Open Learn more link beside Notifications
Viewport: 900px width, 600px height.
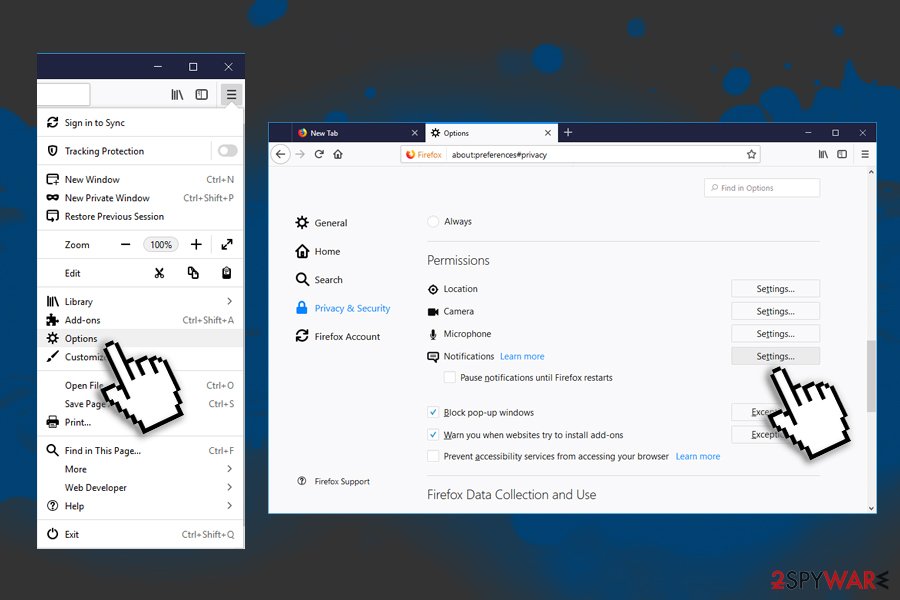(522, 357)
